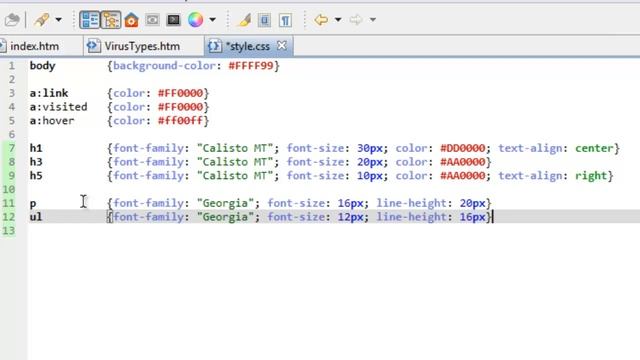This screenshot has width=640, height=360.
Task: Select the *style.css tab
Action: pyautogui.click(x=247, y=46)
